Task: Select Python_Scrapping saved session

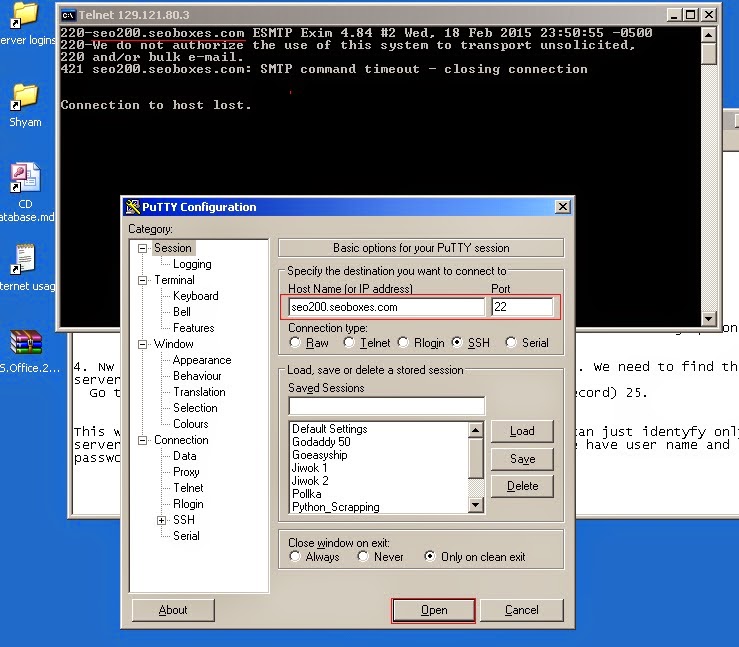Action: (336, 507)
